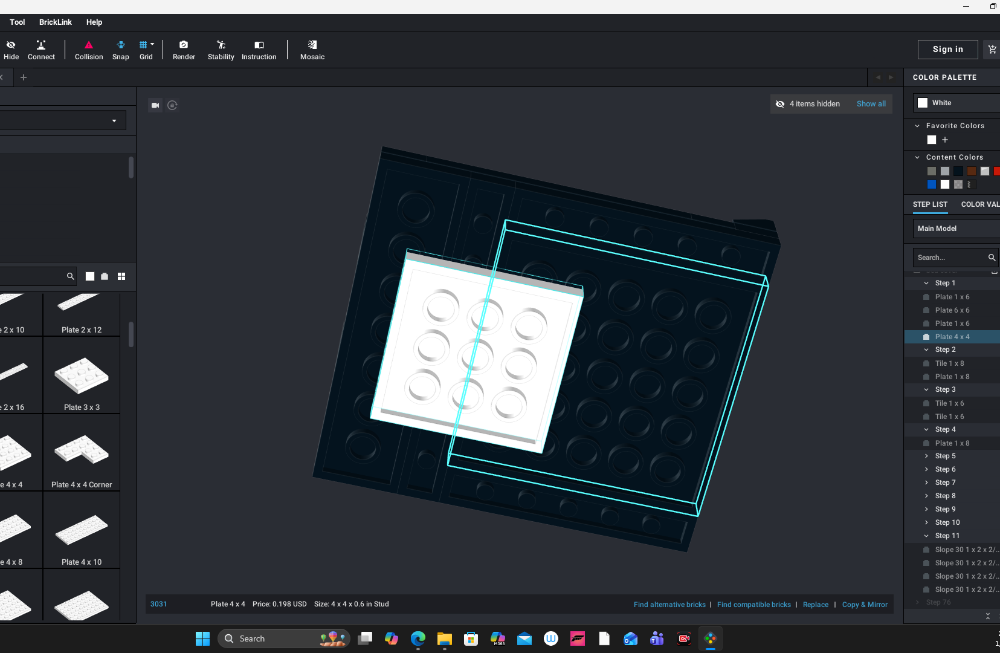Open the Main Model dropdown
Image resolution: width=1000 pixels, height=653 pixels.
(957, 229)
